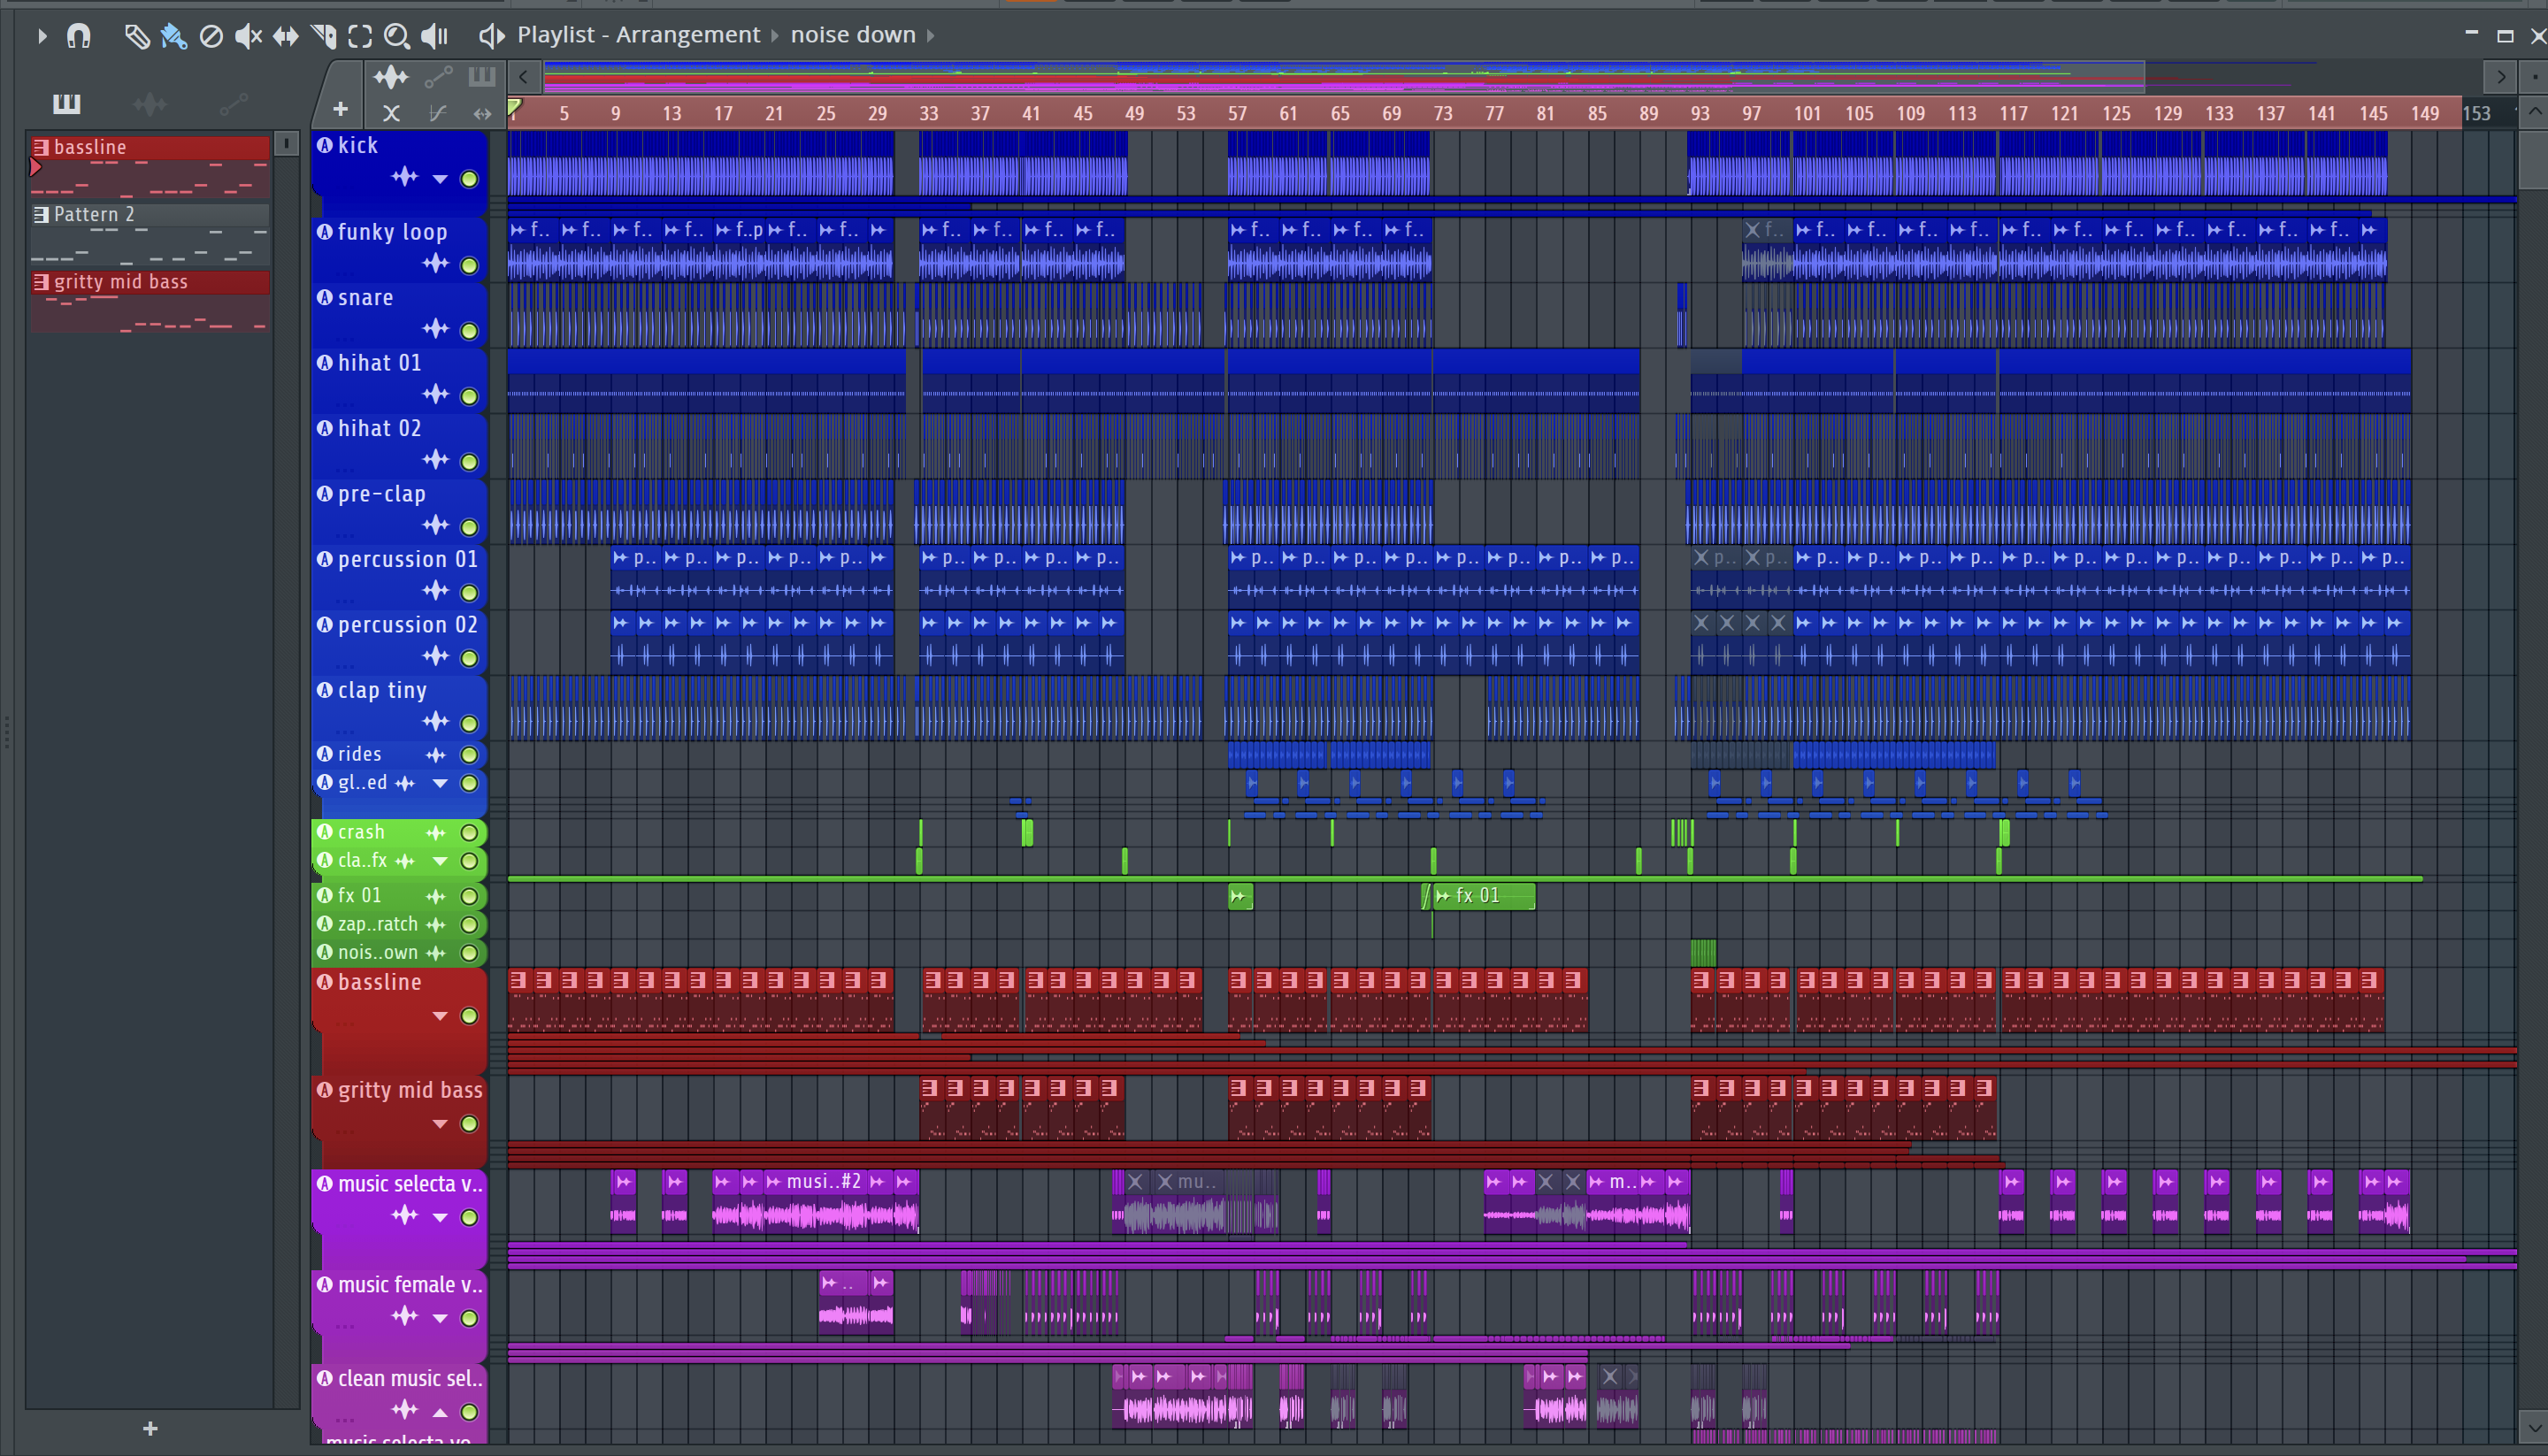This screenshot has width=2548, height=1456.
Task: Select the Playback speaker tool
Action: coord(434,36)
